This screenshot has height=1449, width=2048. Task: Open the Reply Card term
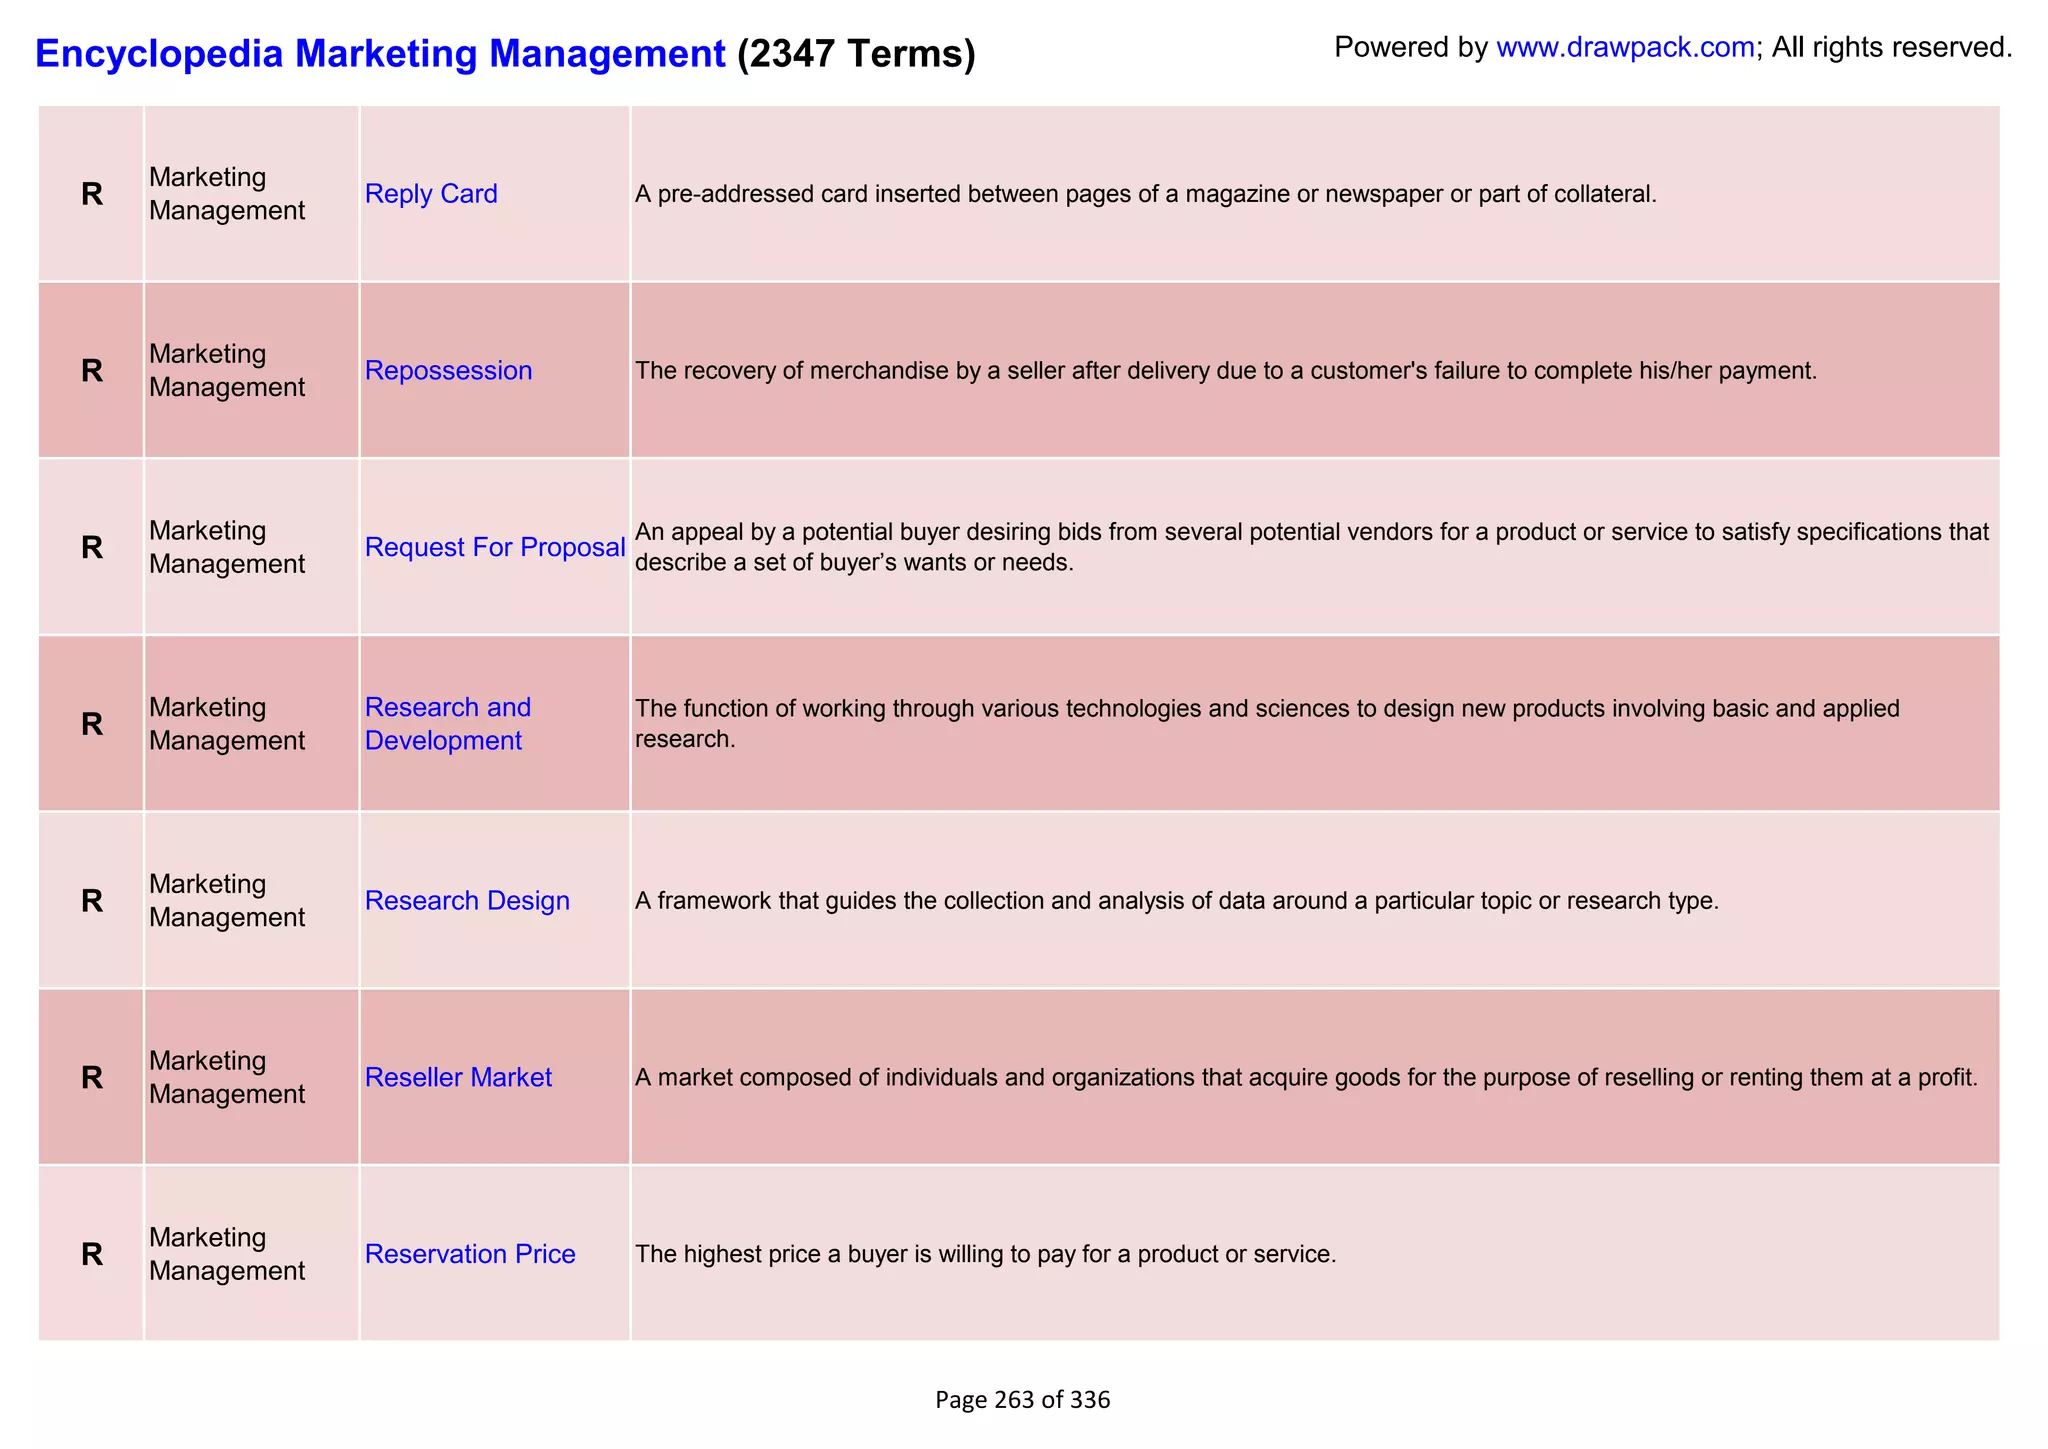point(431,194)
